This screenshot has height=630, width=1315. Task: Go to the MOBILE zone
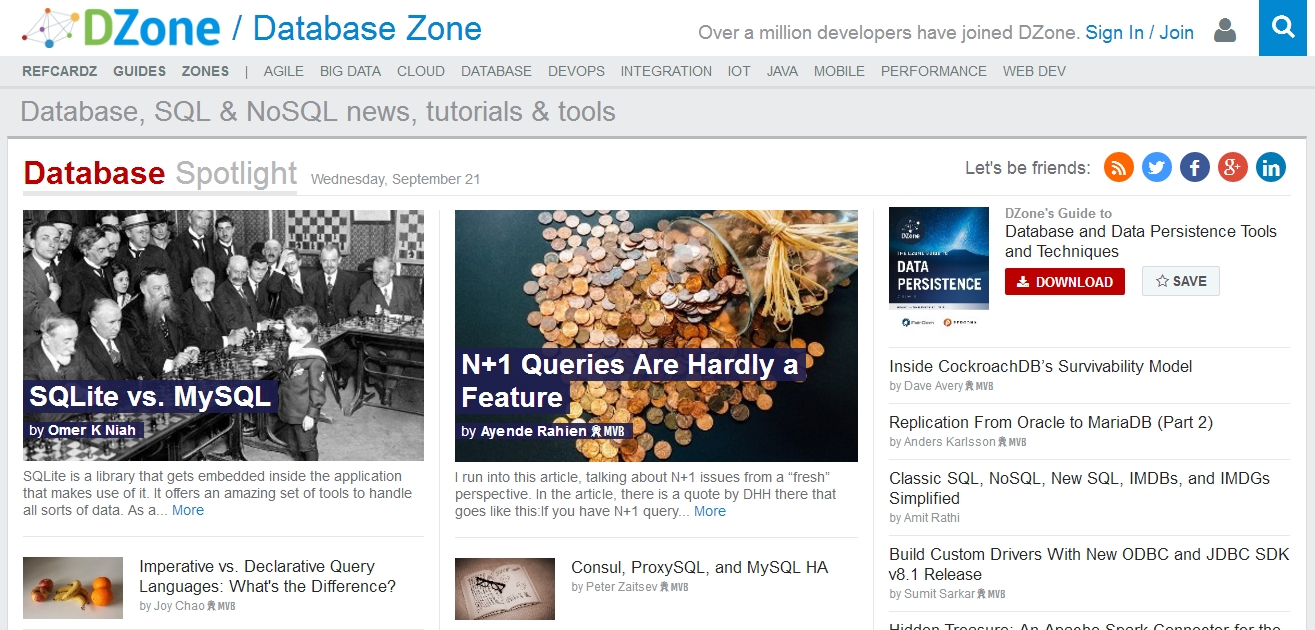839,71
